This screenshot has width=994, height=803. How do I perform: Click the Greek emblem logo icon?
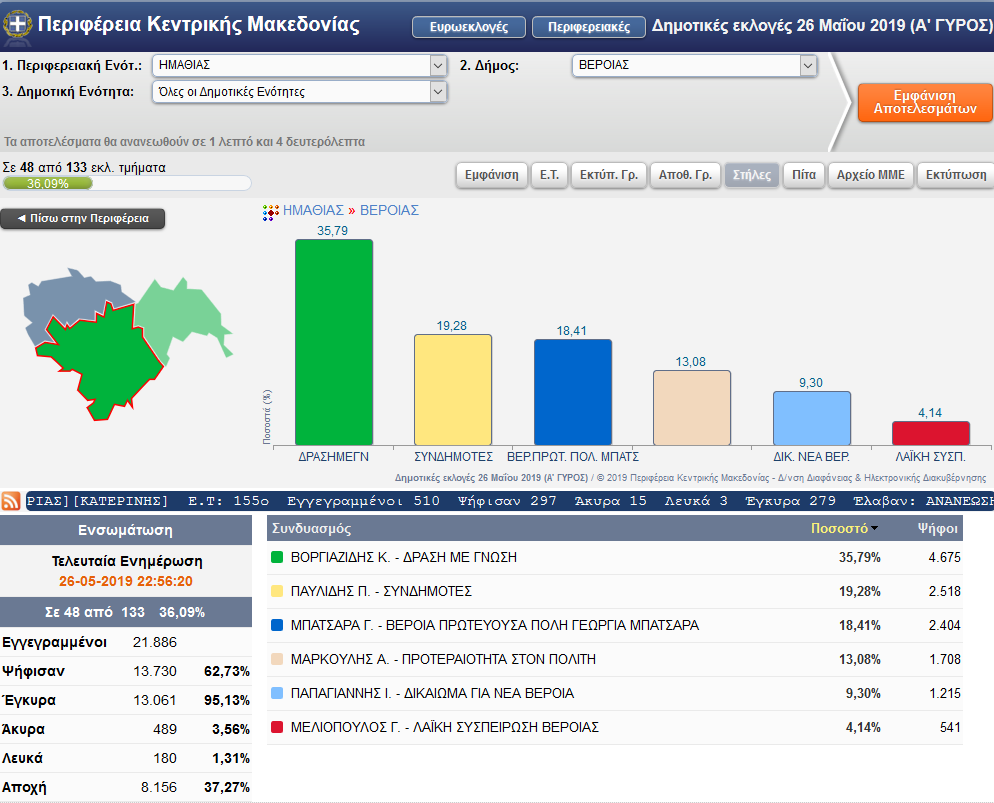click(x=18, y=25)
